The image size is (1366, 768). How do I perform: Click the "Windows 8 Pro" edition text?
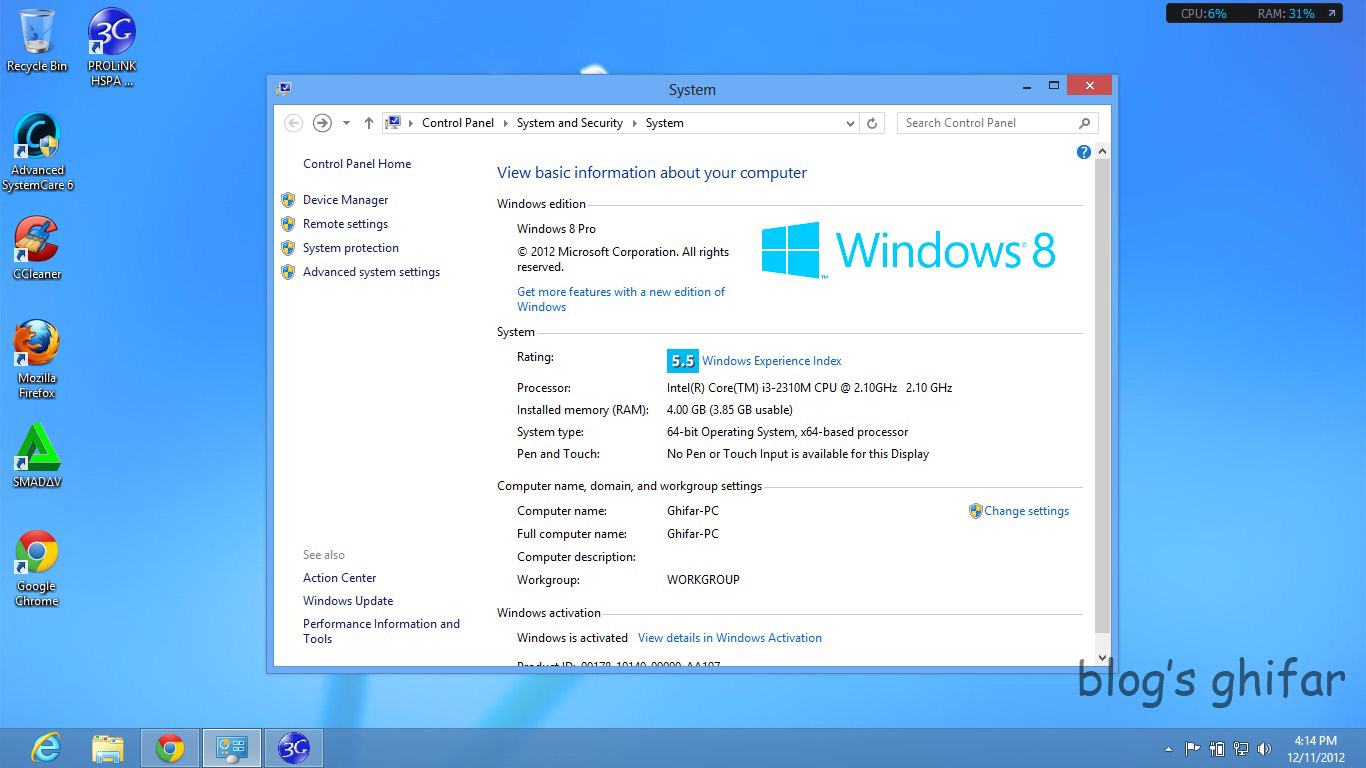pyautogui.click(x=556, y=229)
